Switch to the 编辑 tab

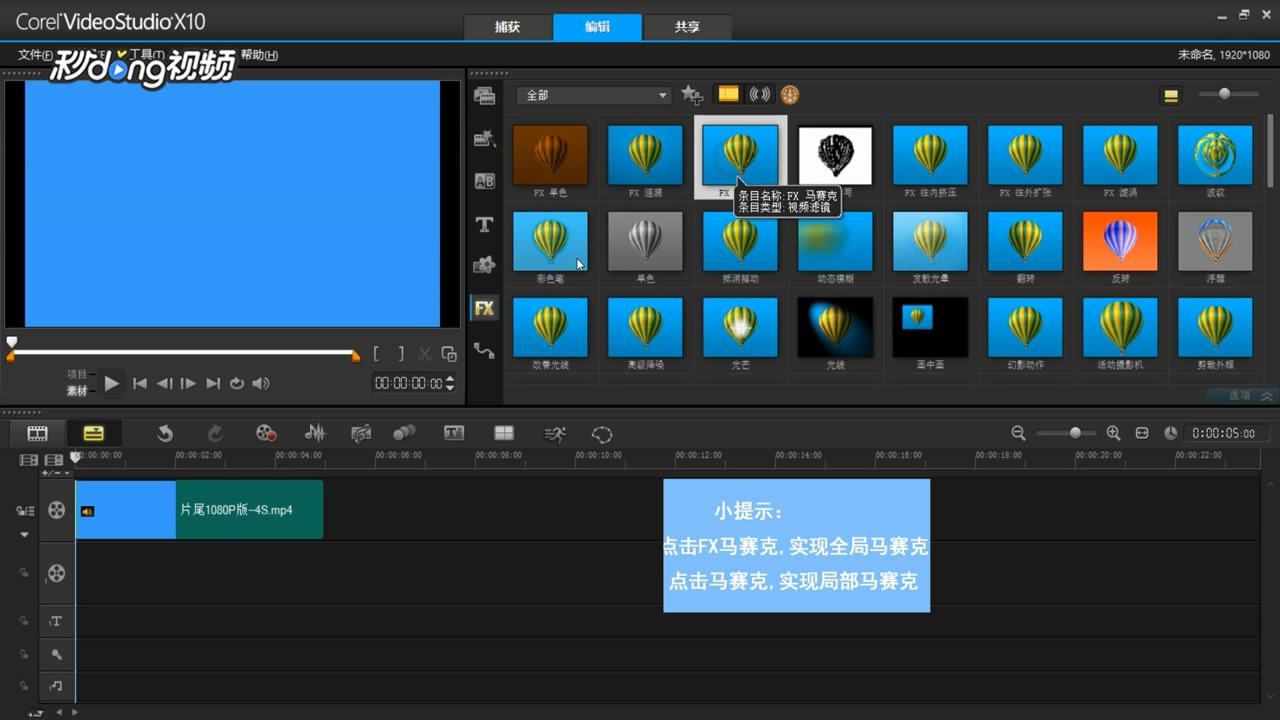click(x=597, y=27)
